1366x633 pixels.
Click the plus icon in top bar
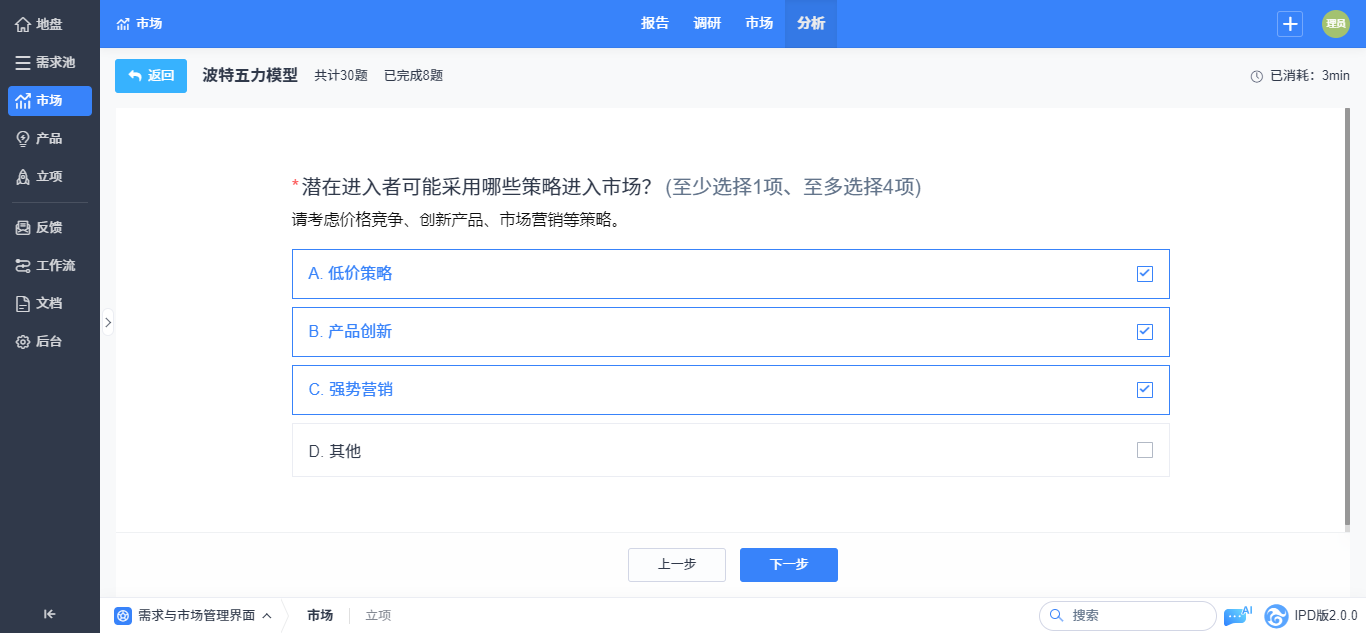click(1290, 24)
